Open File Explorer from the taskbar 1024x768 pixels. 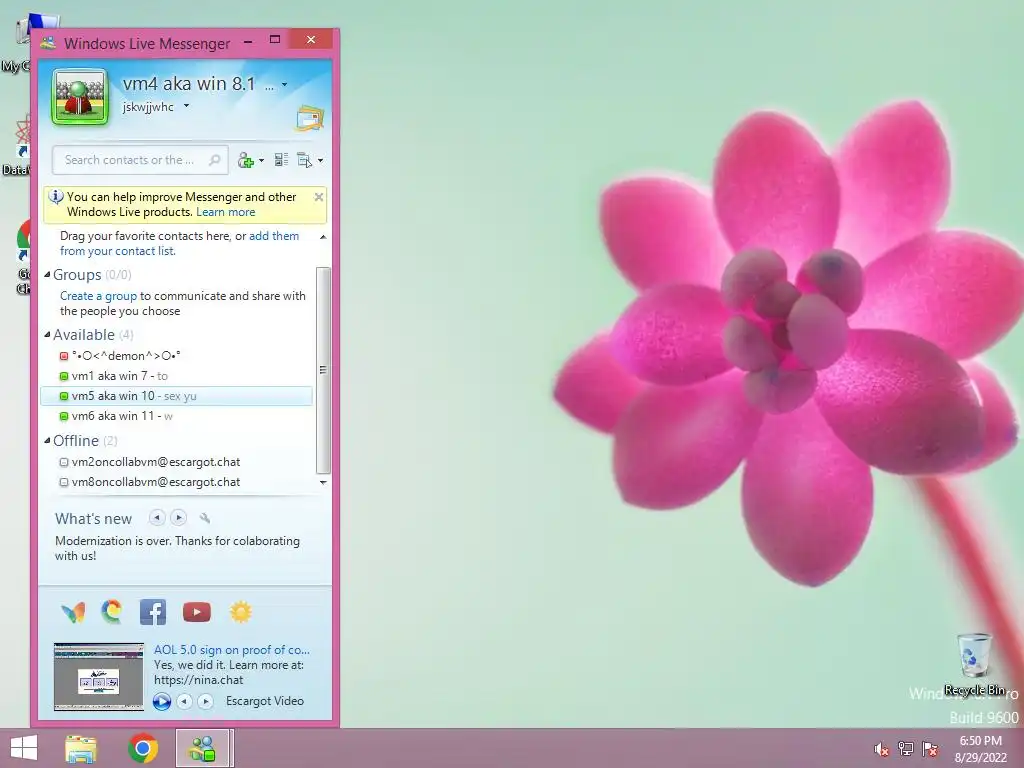click(81, 748)
